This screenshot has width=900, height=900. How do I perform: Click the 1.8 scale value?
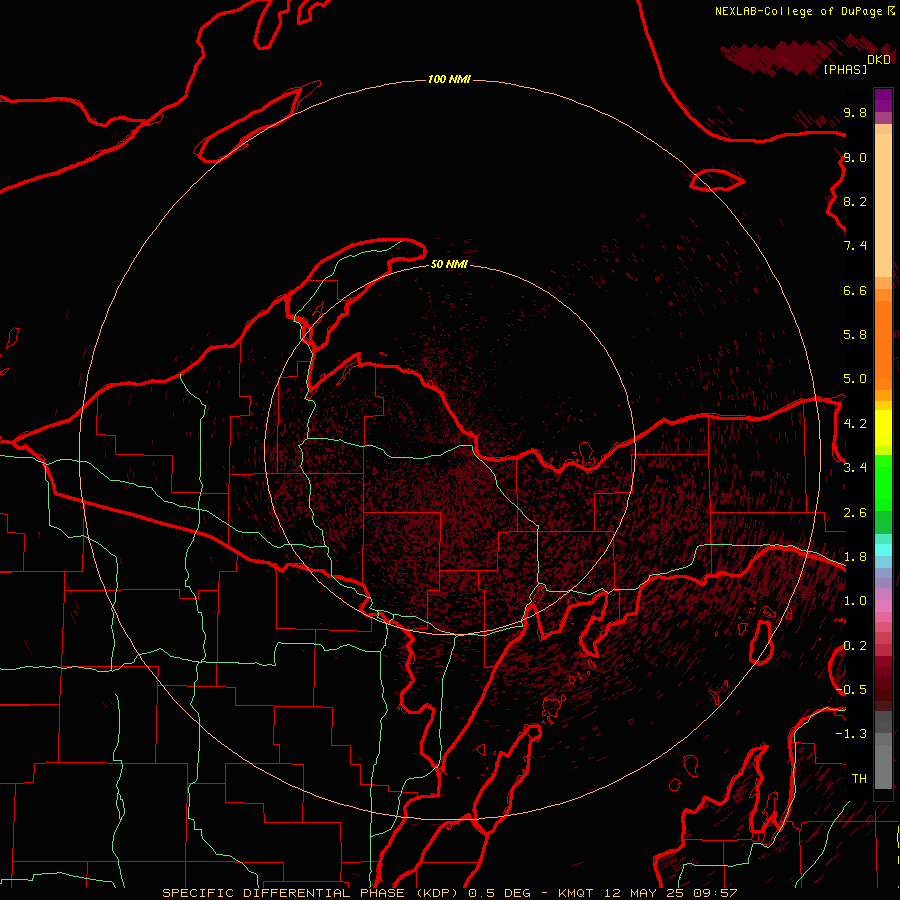(x=855, y=557)
